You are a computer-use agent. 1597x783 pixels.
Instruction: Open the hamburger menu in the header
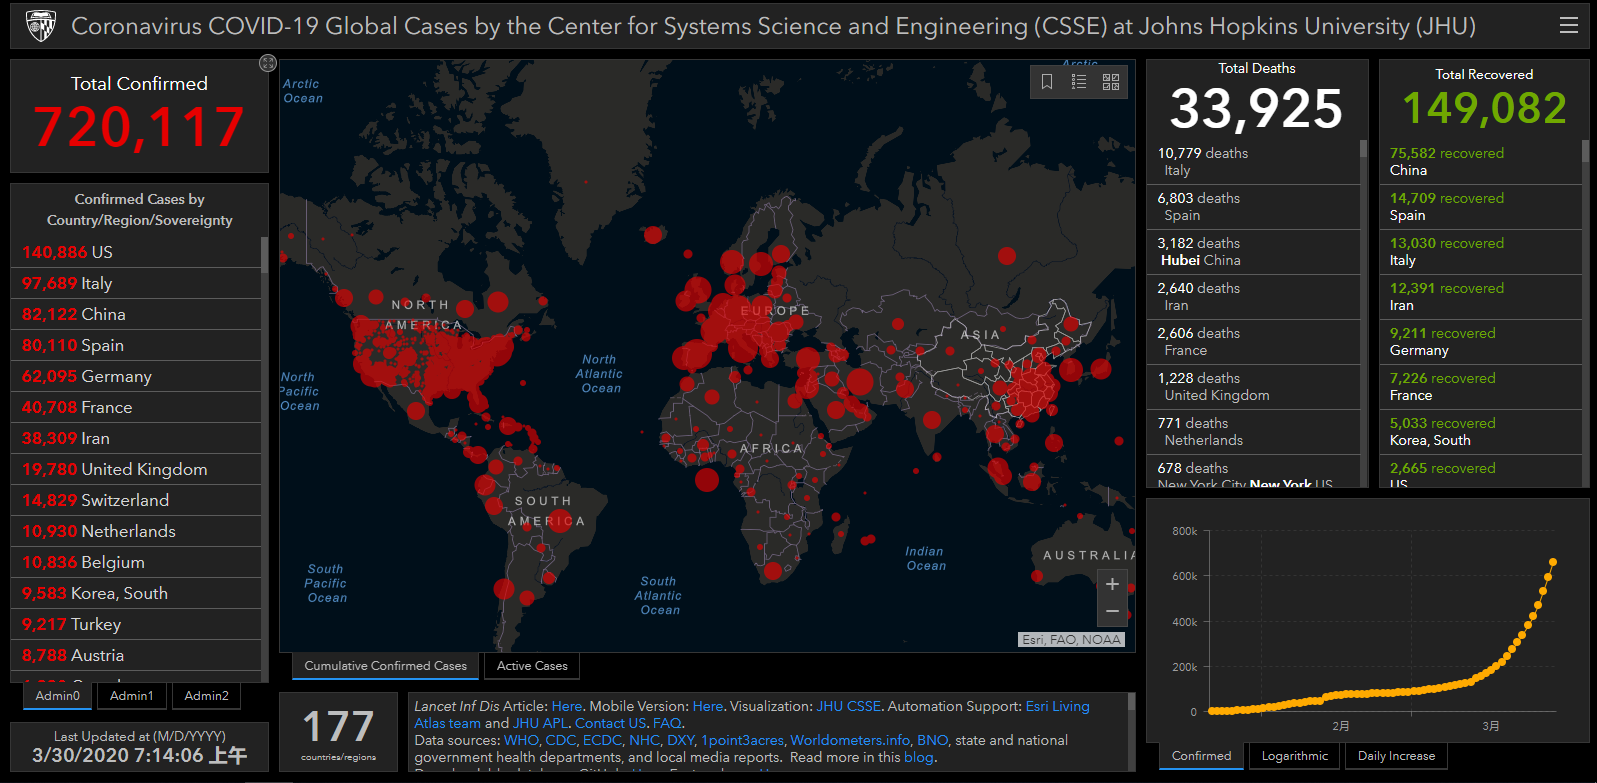point(1569,25)
